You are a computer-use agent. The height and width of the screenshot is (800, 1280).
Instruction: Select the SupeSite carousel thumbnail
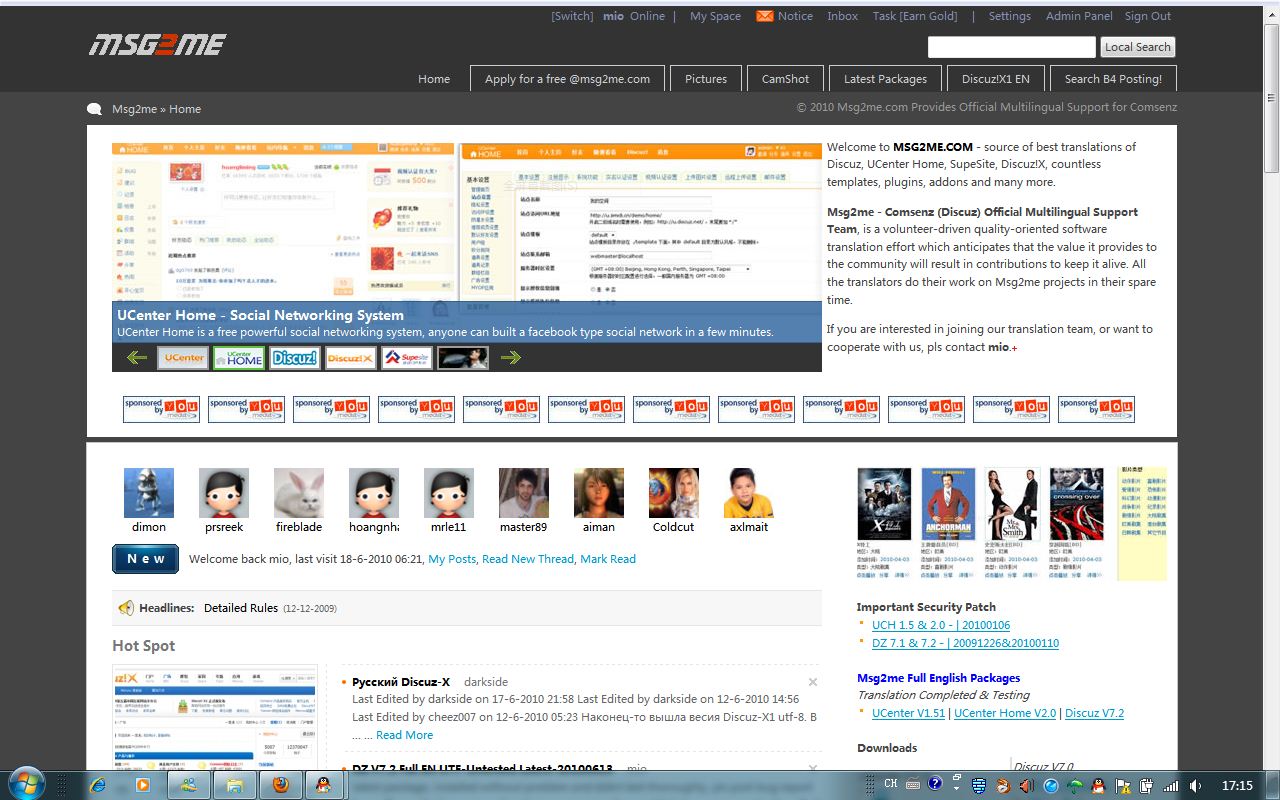pos(407,357)
